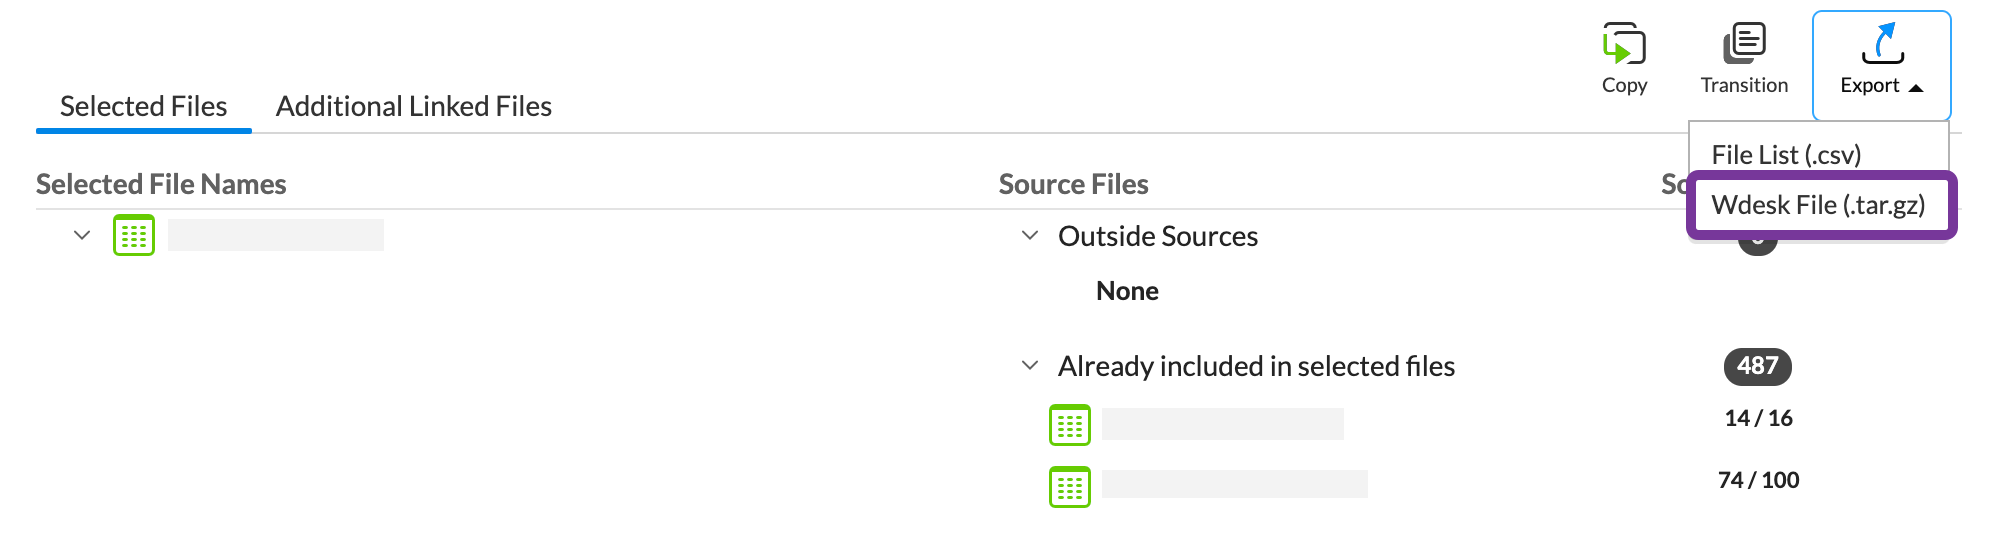The image size is (2000, 550).
Task: Click the 487 count badge
Action: coord(1757,366)
